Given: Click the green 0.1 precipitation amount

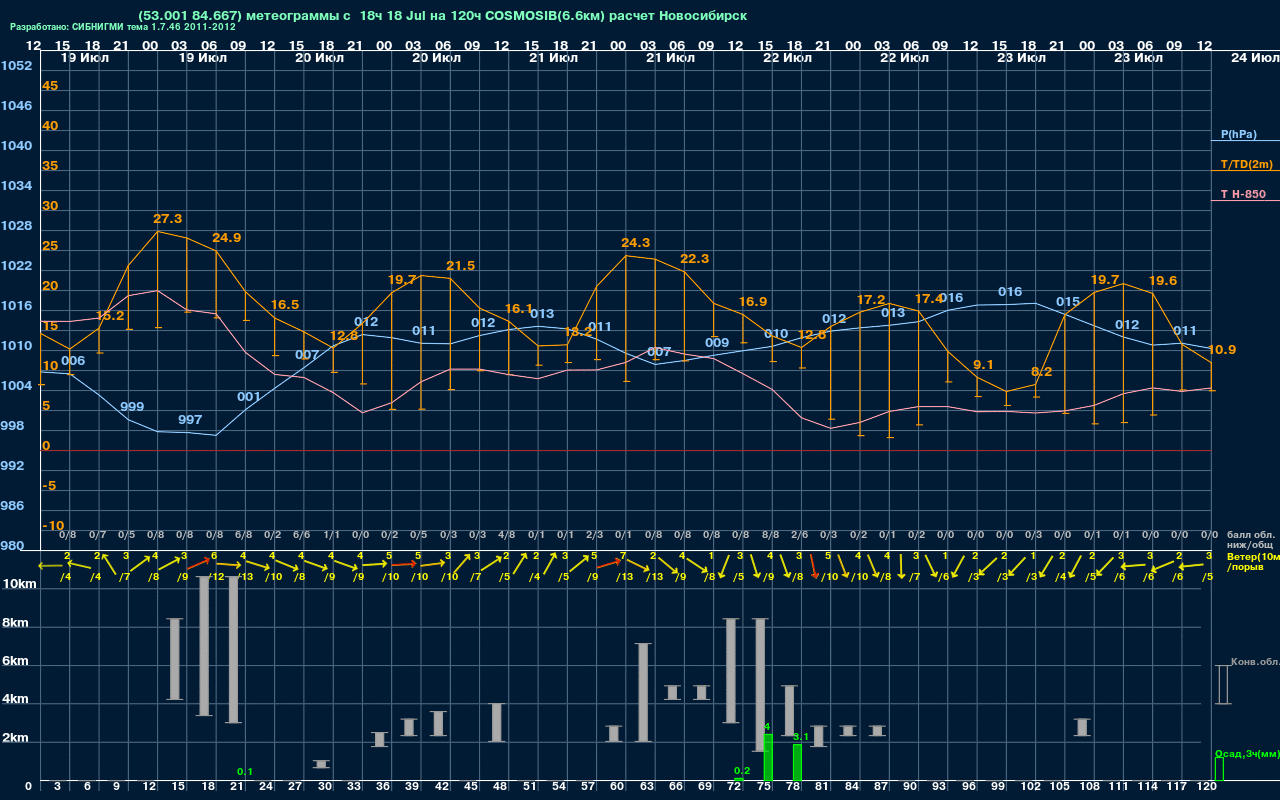Looking at the screenshot, I should pyautogui.click(x=245, y=771).
